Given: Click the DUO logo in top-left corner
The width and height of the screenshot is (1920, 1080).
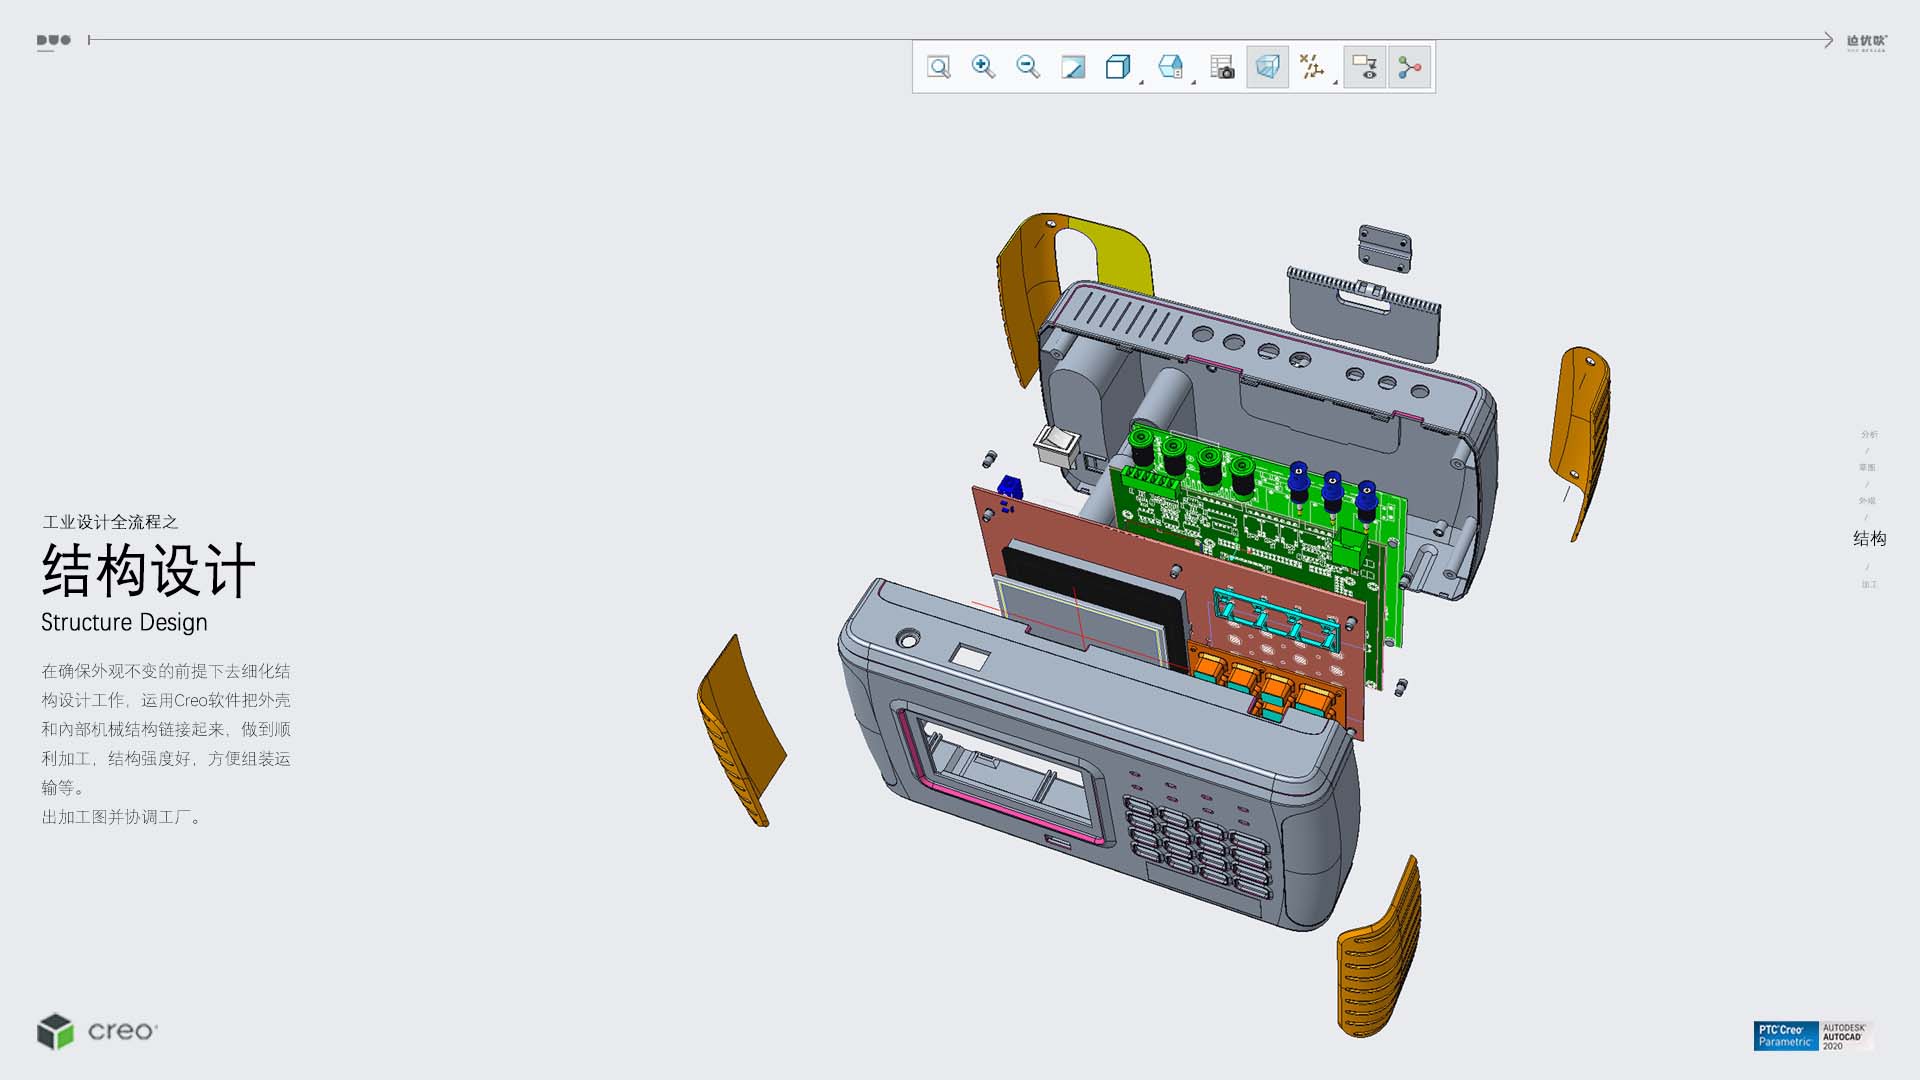Looking at the screenshot, I should click(x=54, y=41).
